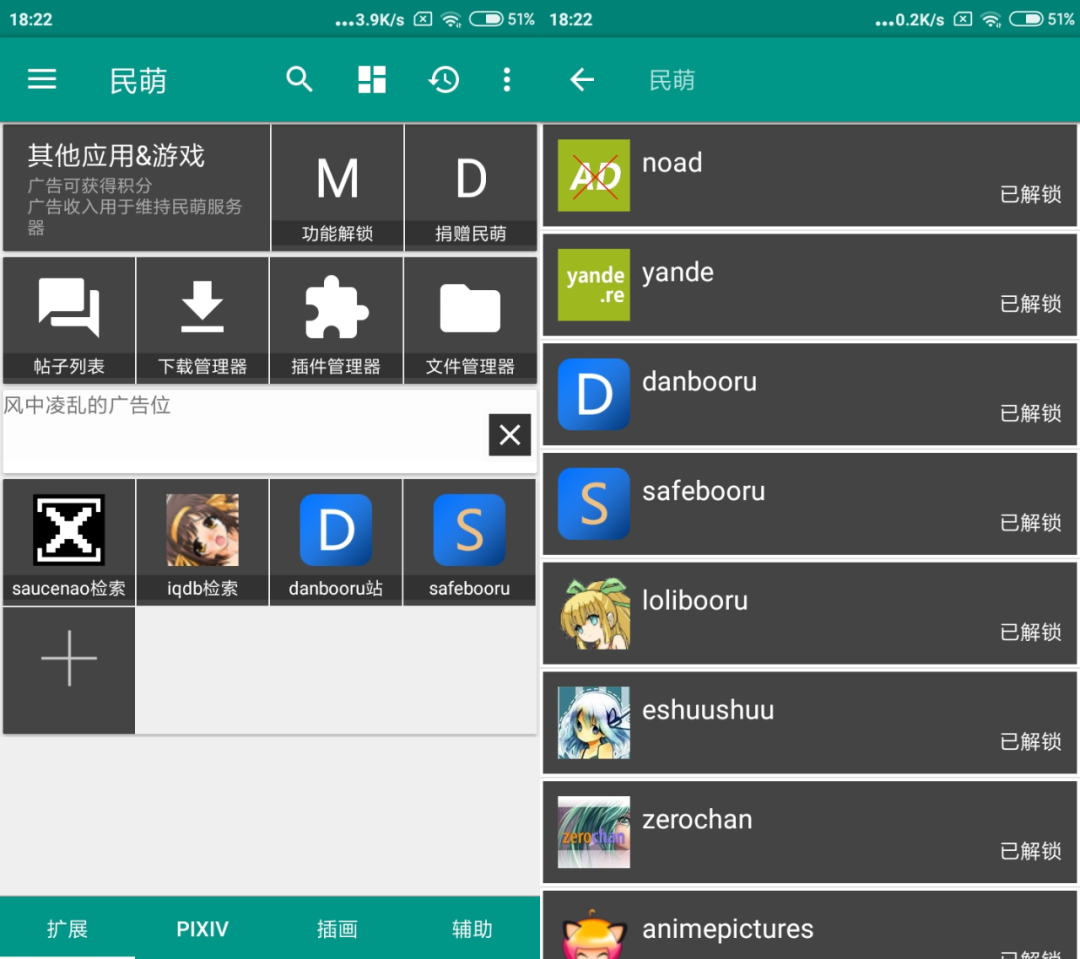This screenshot has height=959, width=1080.
Task: Switch to the PIXIV bottom tab
Action: (x=202, y=929)
